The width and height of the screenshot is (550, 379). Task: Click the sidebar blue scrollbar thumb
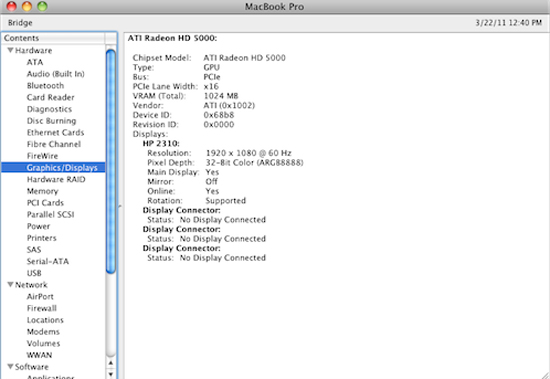pos(110,161)
